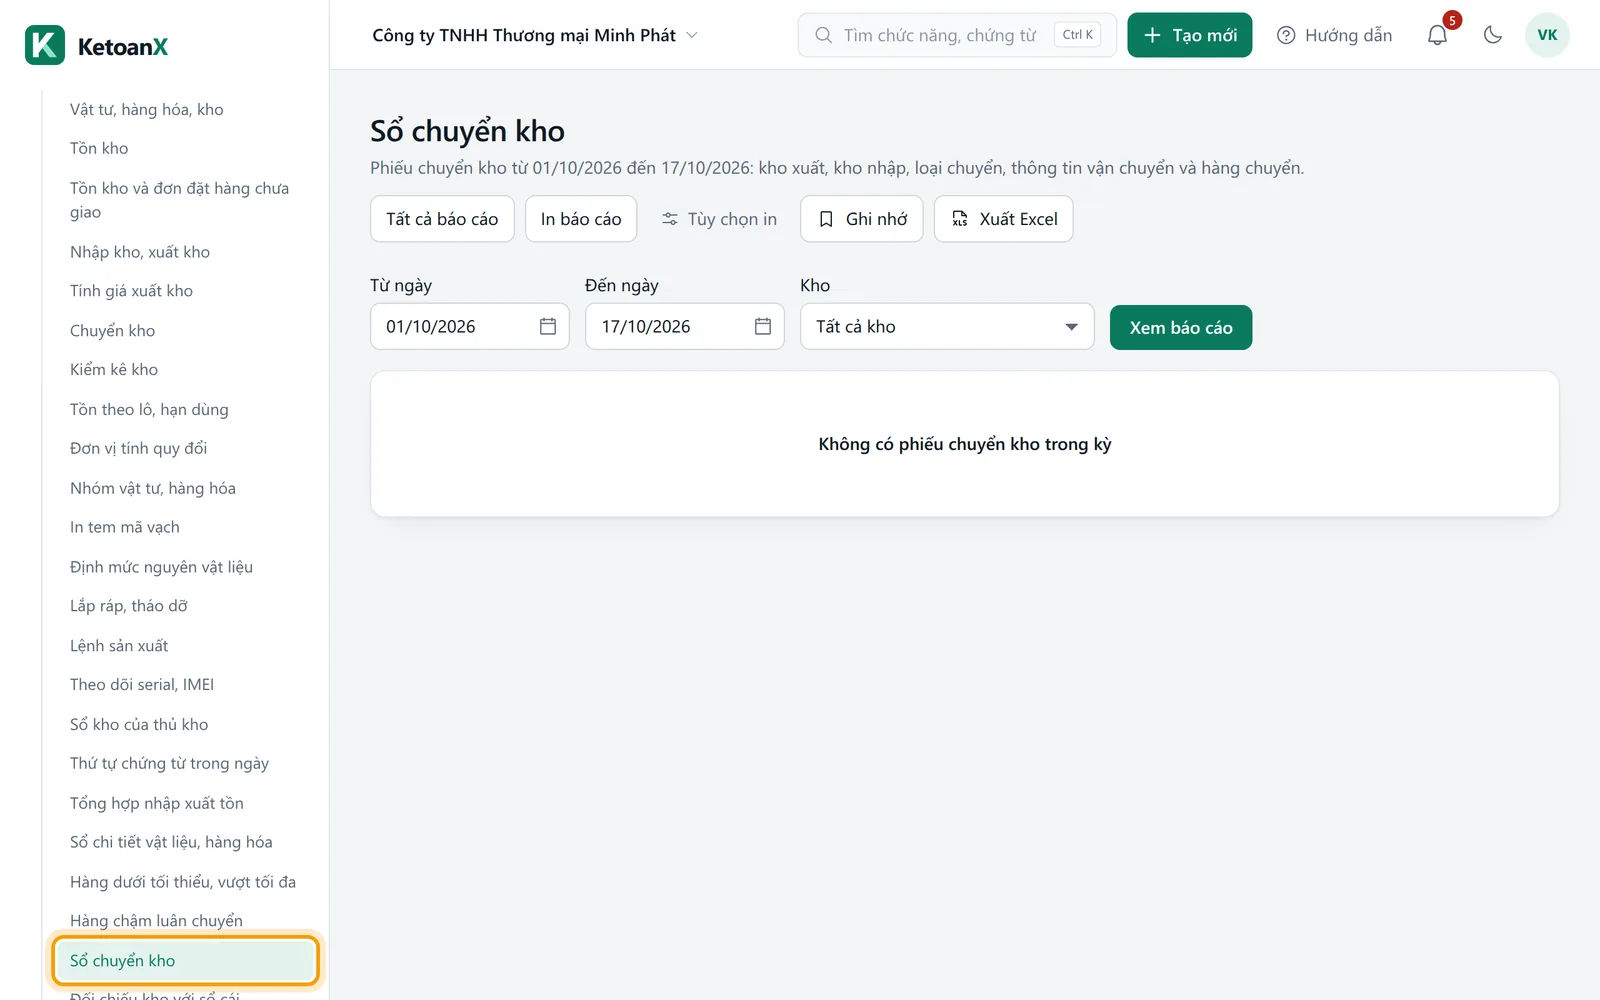1600x1000 pixels.
Task: Click the Tất cả báo cáo button
Action: pyautogui.click(x=442, y=219)
